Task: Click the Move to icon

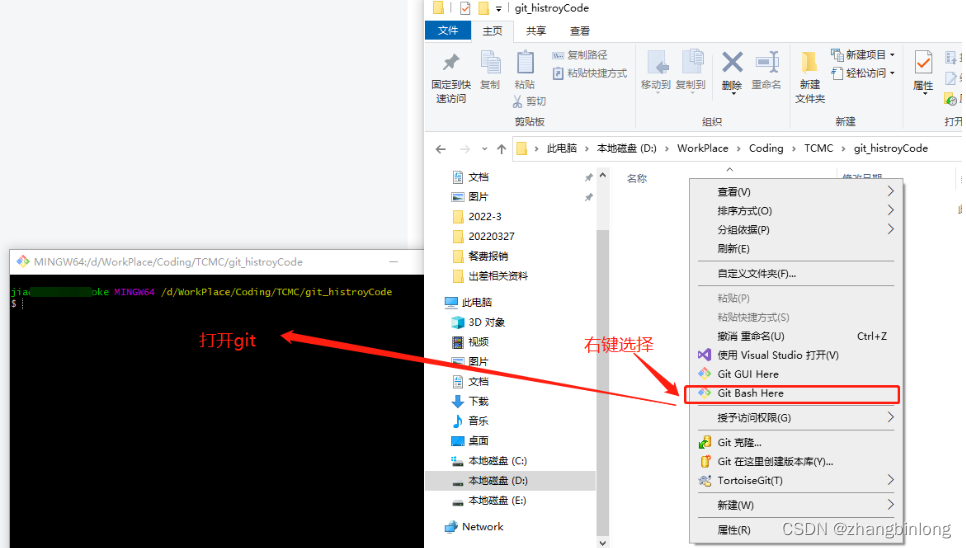Action: 656,62
